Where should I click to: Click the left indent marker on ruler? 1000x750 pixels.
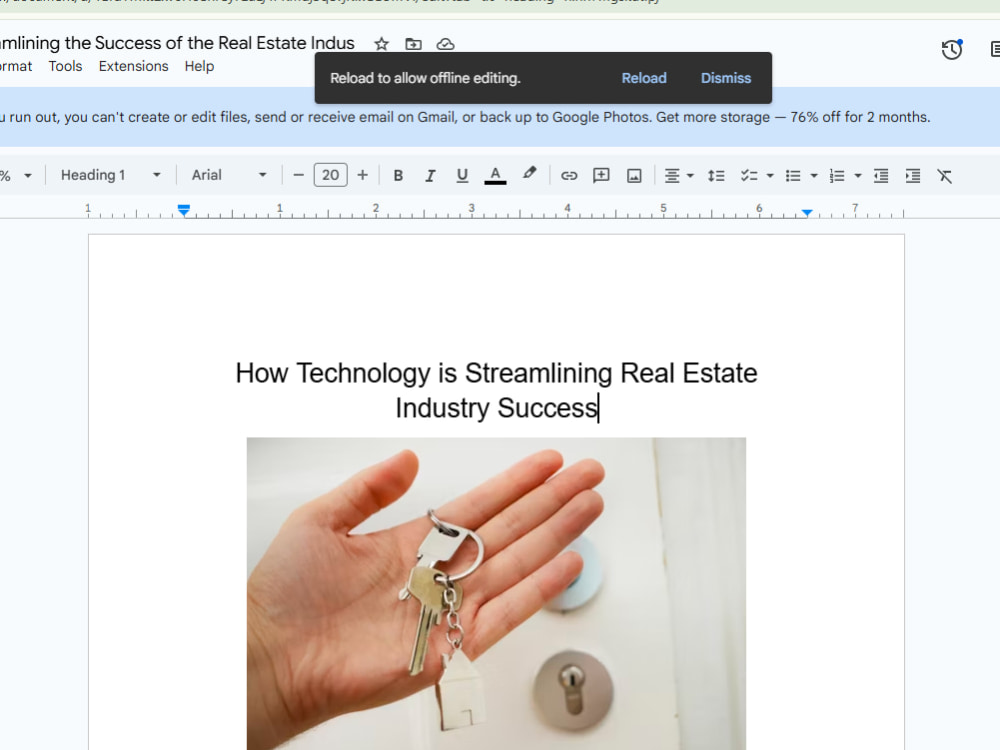[184, 210]
